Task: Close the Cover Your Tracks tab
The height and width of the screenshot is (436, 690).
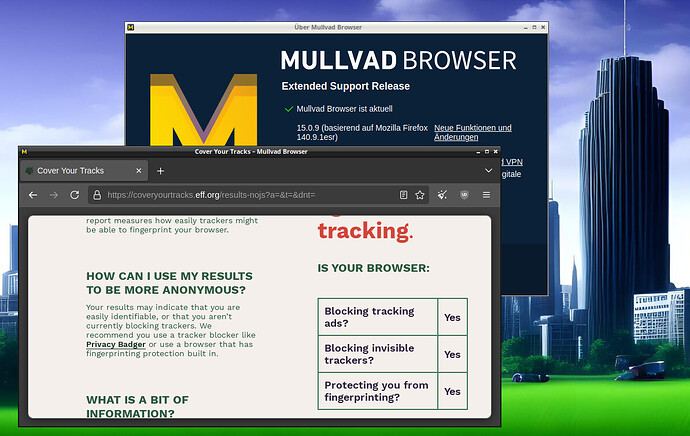Action: [x=139, y=171]
